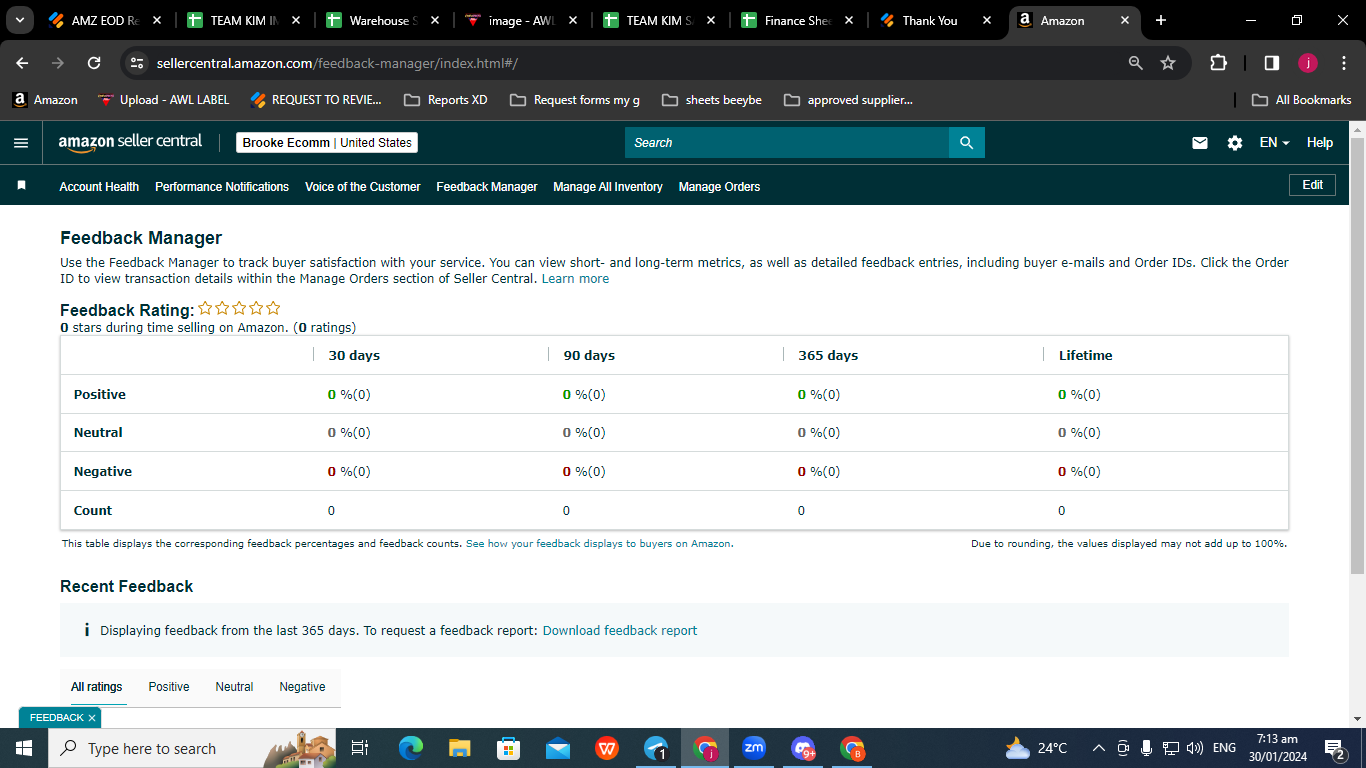Expand the EN language dropdown
Image resolution: width=1366 pixels, height=768 pixels.
(1274, 143)
